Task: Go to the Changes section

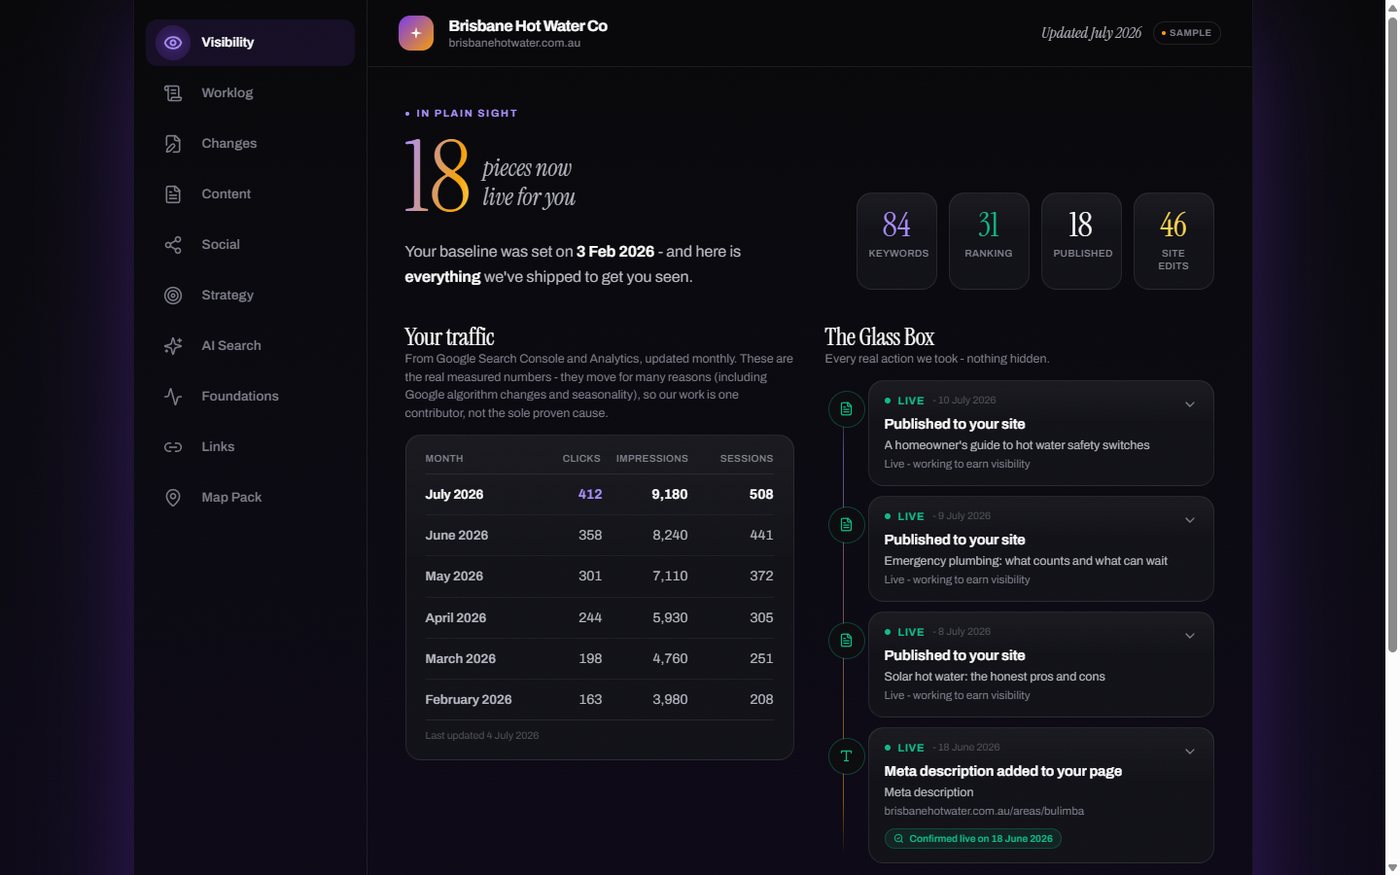Action: [250, 144]
